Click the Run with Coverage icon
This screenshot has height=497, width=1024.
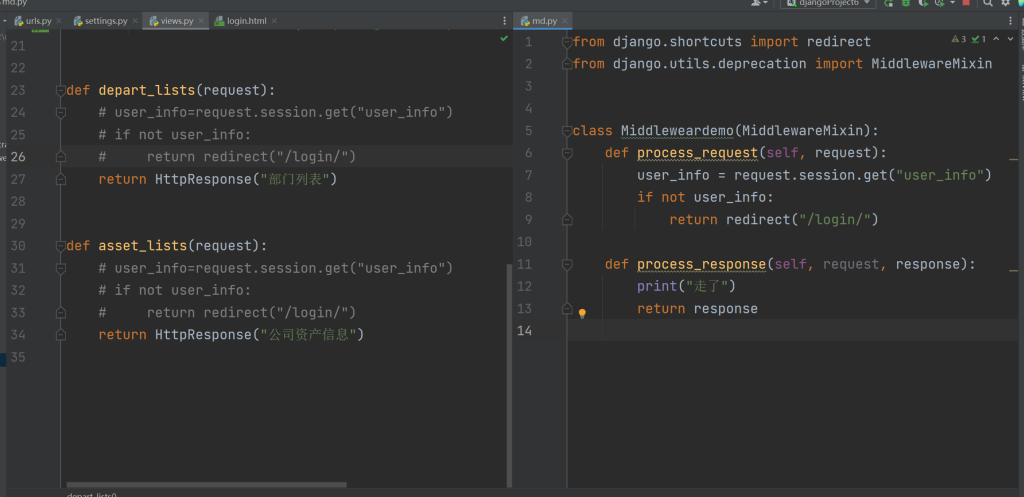coord(922,3)
